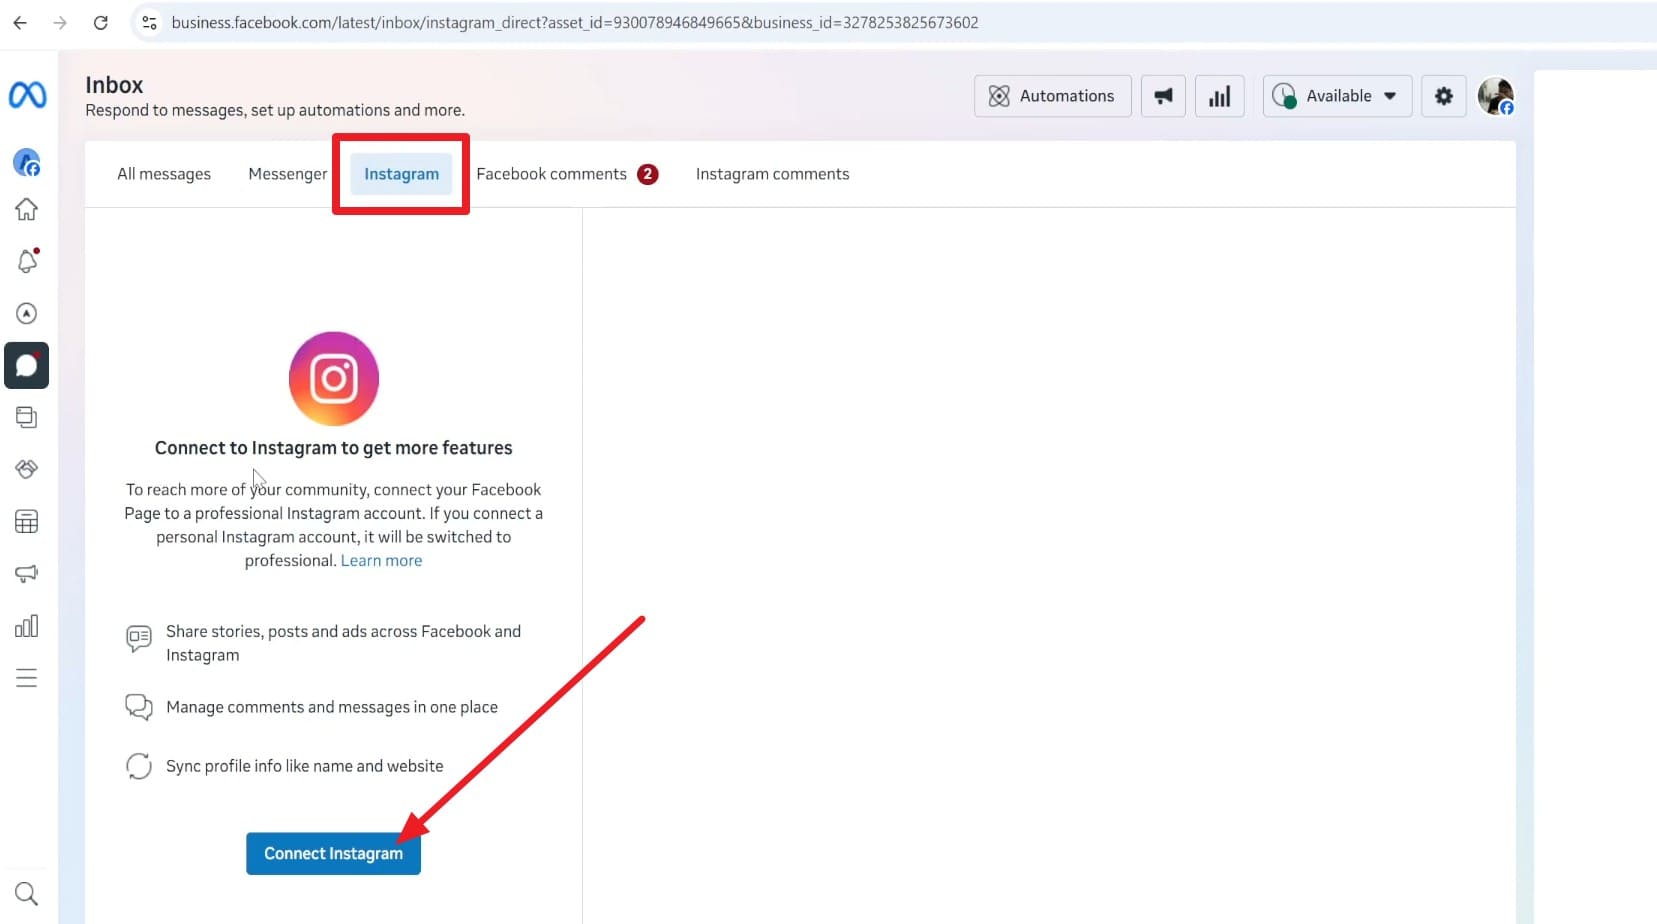Click "Connect to Instagram to get more features" heading
The width and height of the screenshot is (1657, 924).
pos(334,448)
